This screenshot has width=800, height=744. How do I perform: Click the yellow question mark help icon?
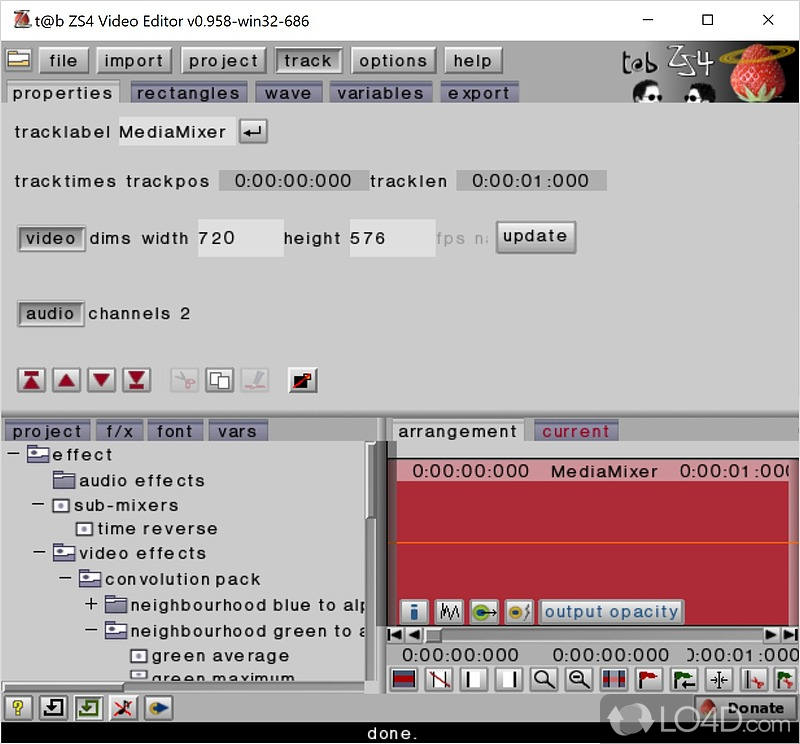coord(20,708)
